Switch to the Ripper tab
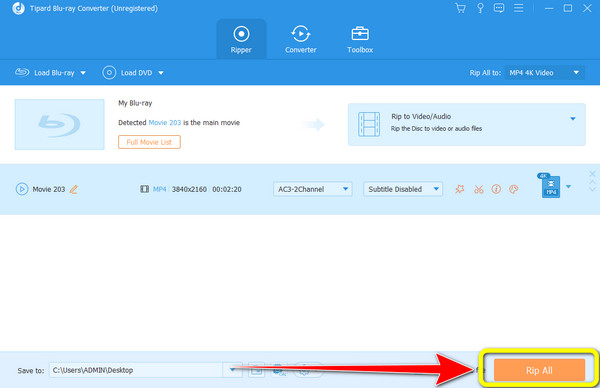 (x=241, y=39)
